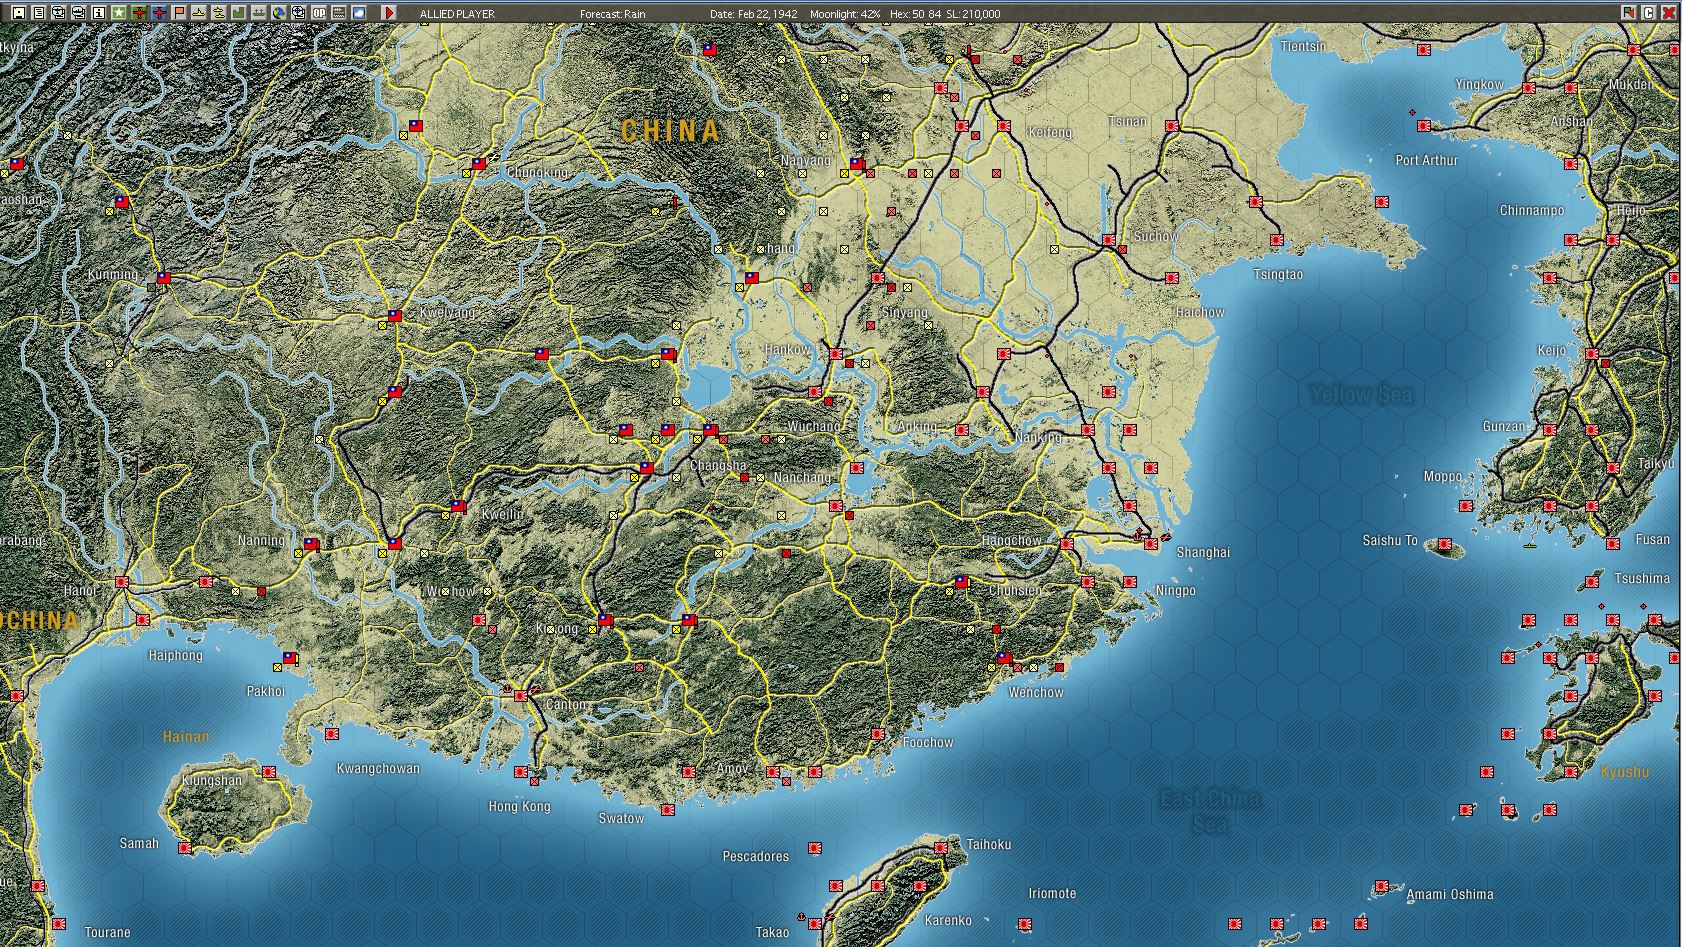Viewport: 1682px width, 947px height.
Task: Click the Tourane map label
Action: point(107,932)
